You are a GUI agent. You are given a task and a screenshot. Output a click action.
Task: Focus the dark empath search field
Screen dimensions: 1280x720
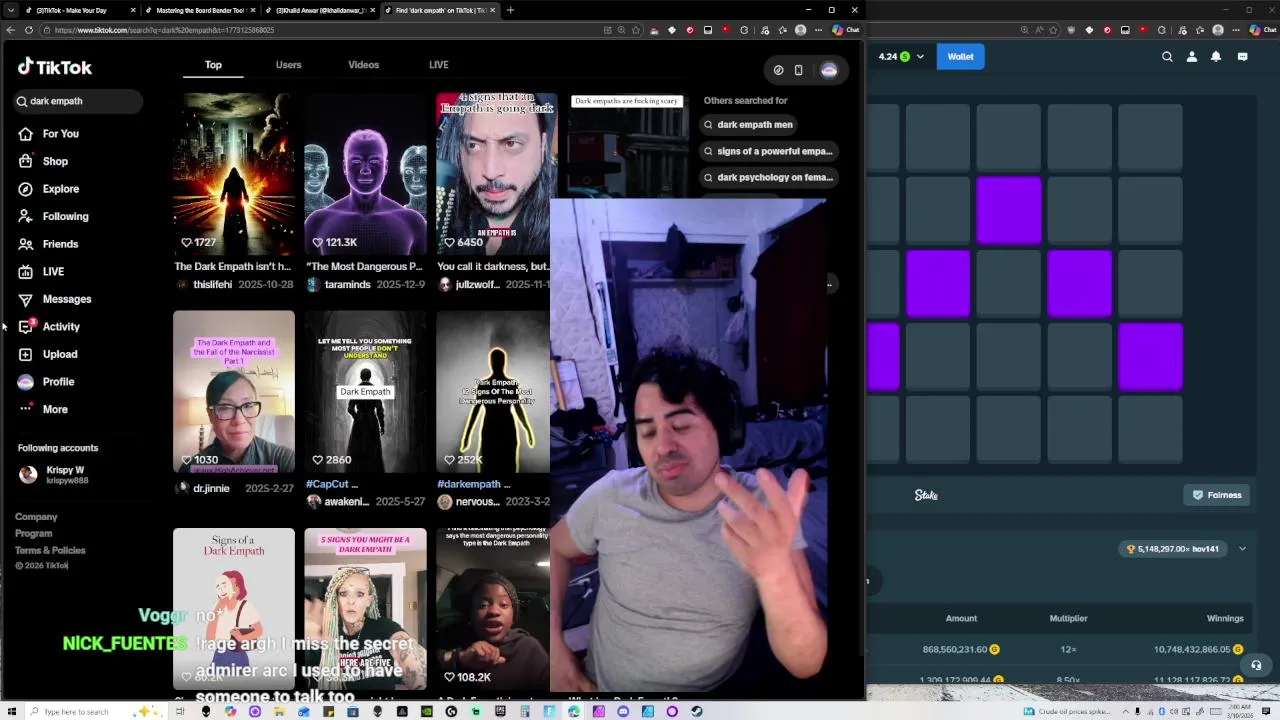point(78,101)
